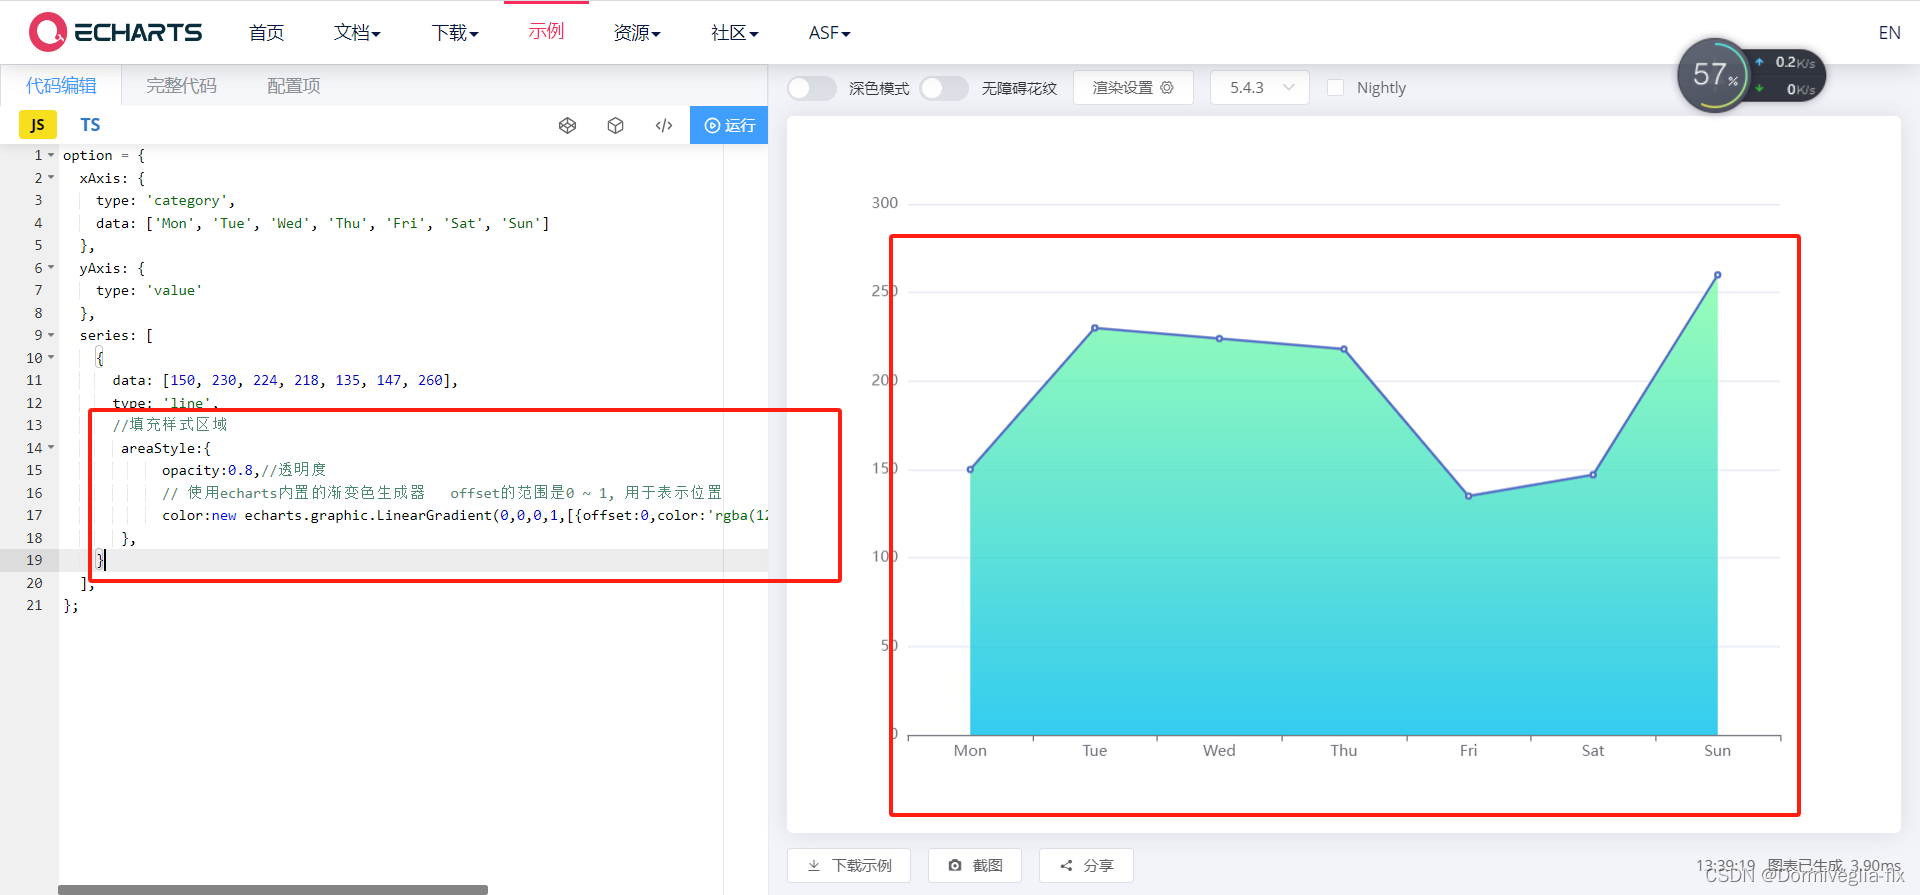The height and width of the screenshot is (895, 1920).
Task: Expand the 文档 menu
Action: (x=357, y=33)
